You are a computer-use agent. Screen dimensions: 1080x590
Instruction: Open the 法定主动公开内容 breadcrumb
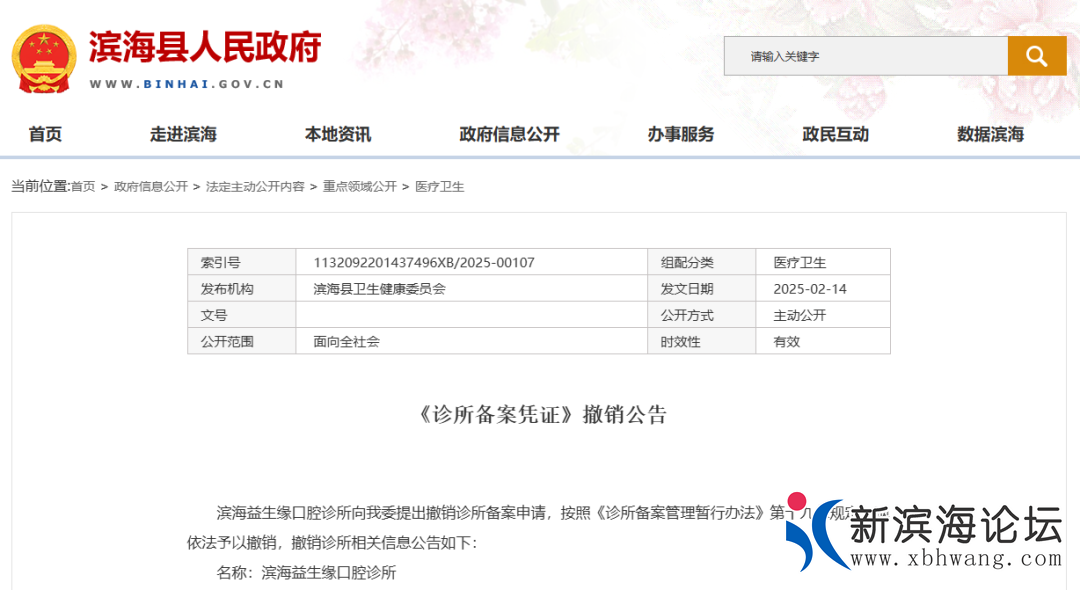255,187
